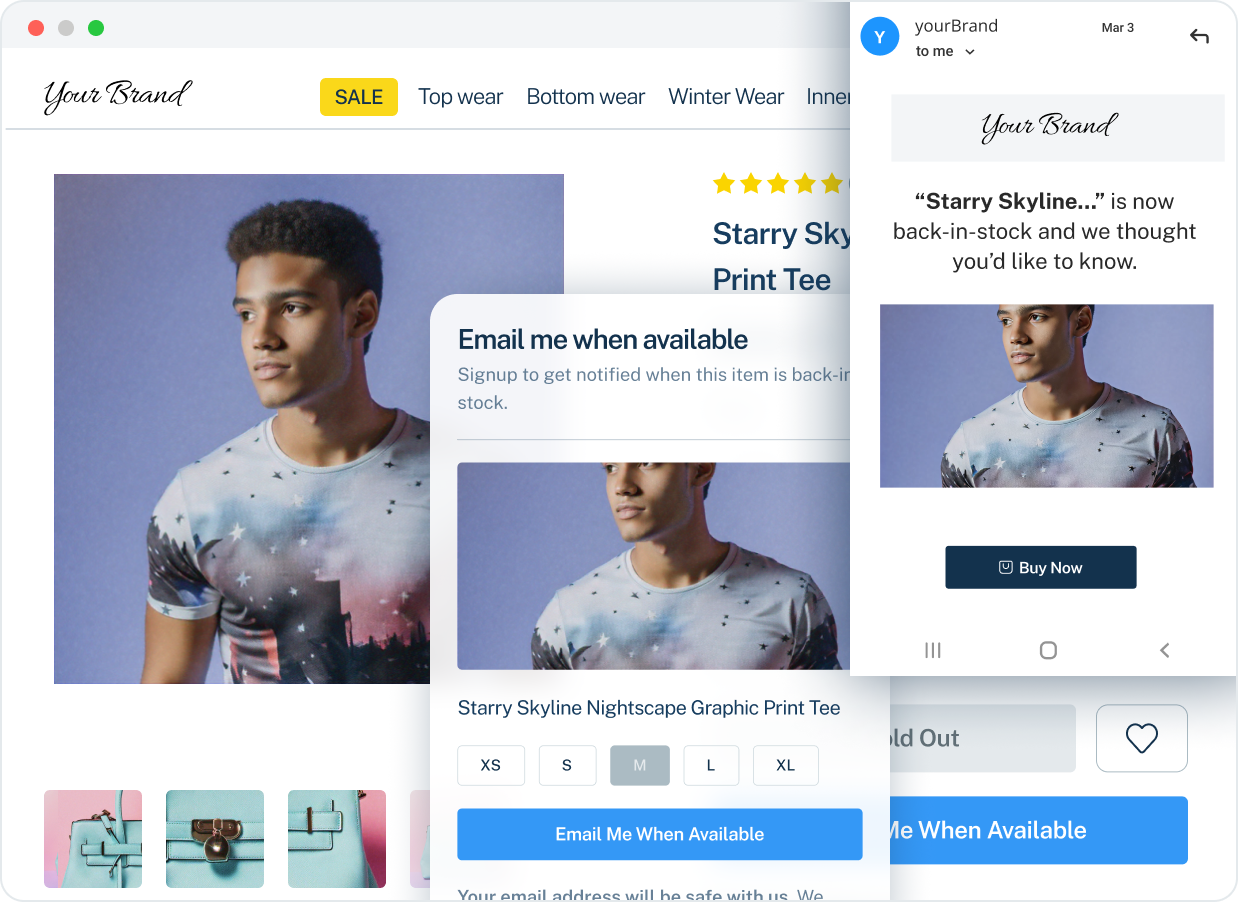
Task: Click the reply arrow icon in email
Action: click(x=1199, y=36)
